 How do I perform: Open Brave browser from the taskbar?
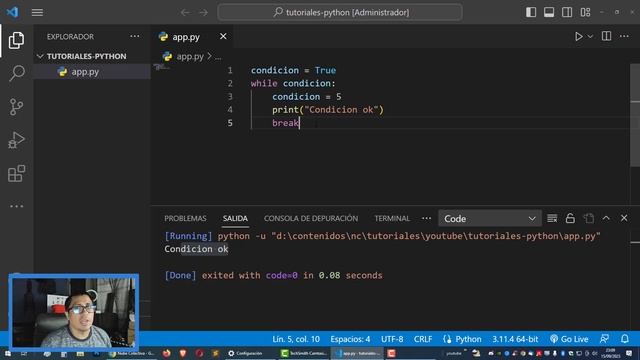182,353
